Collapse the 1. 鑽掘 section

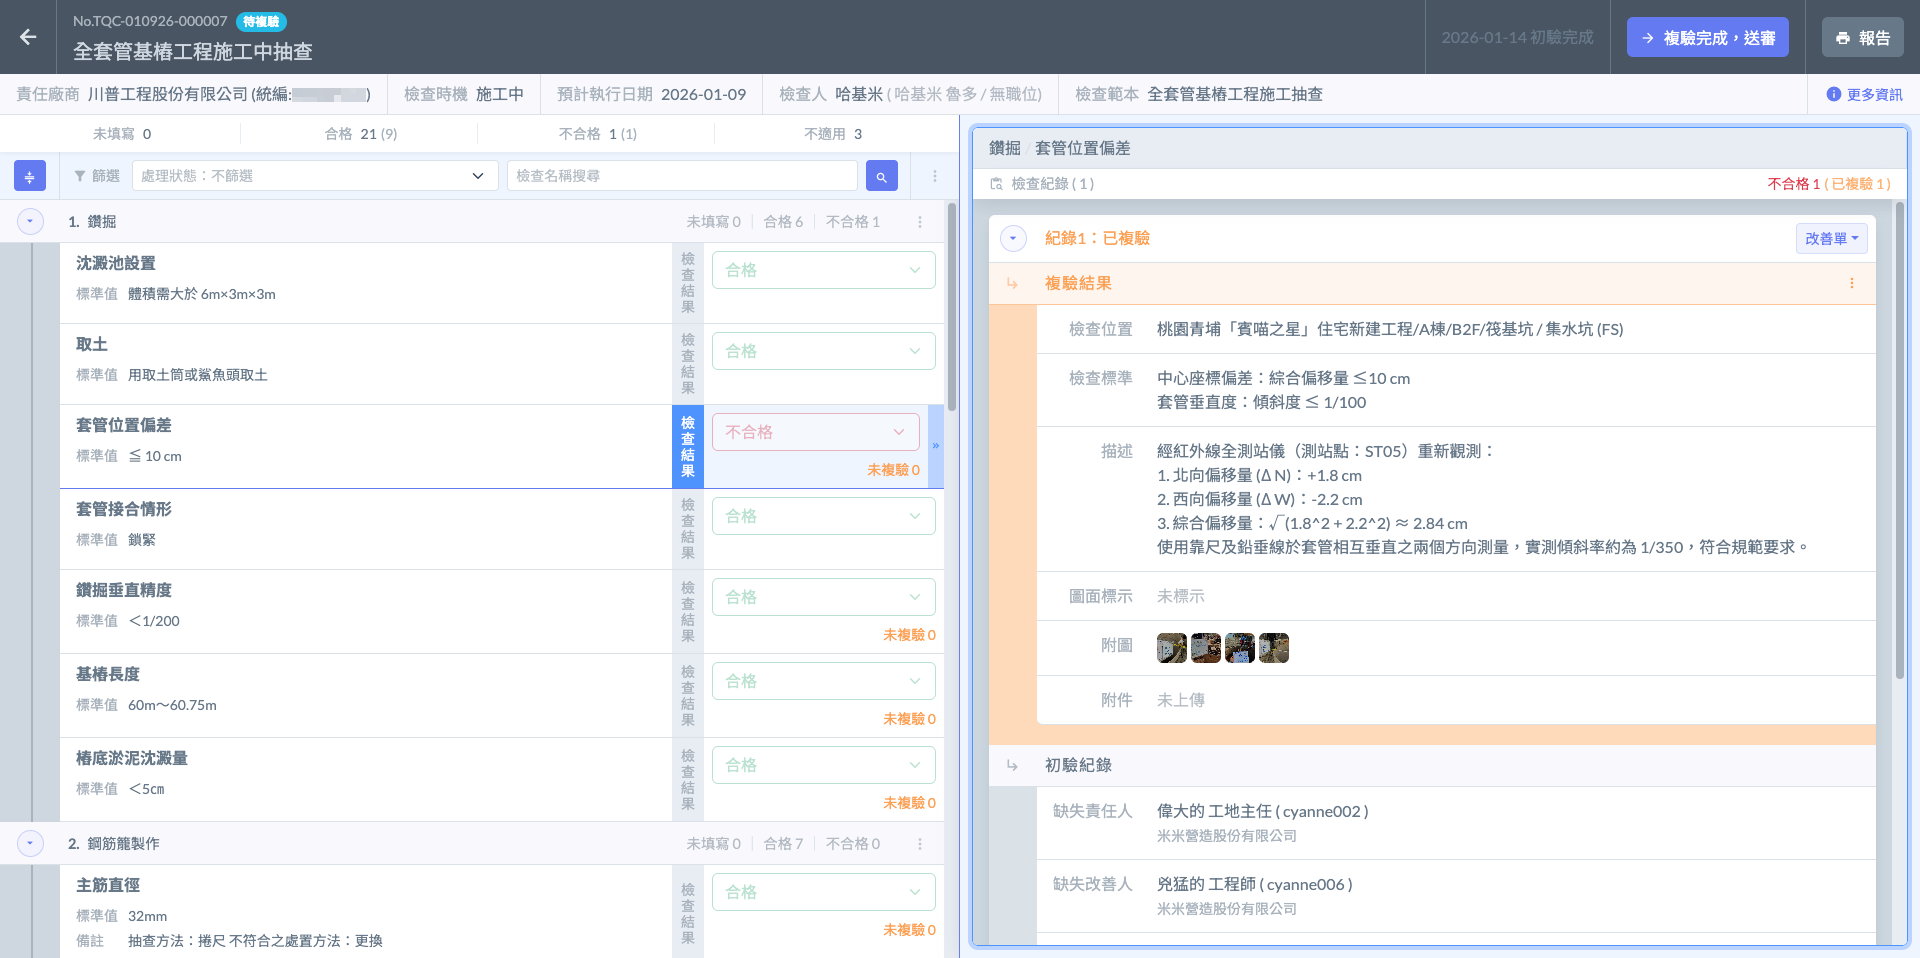[30, 222]
